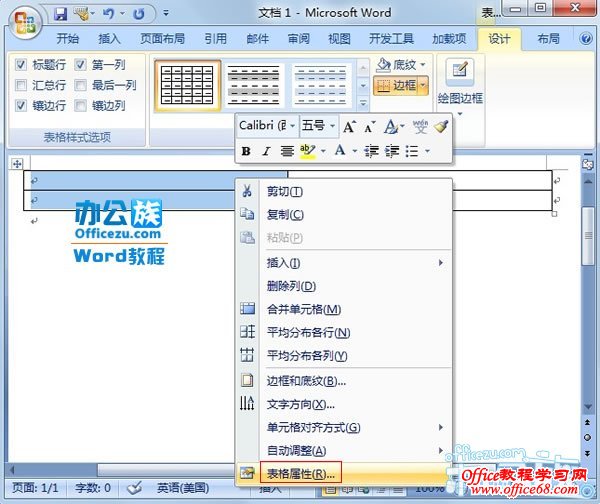Click Styles A icon in mini toolbar

[391, 127]
